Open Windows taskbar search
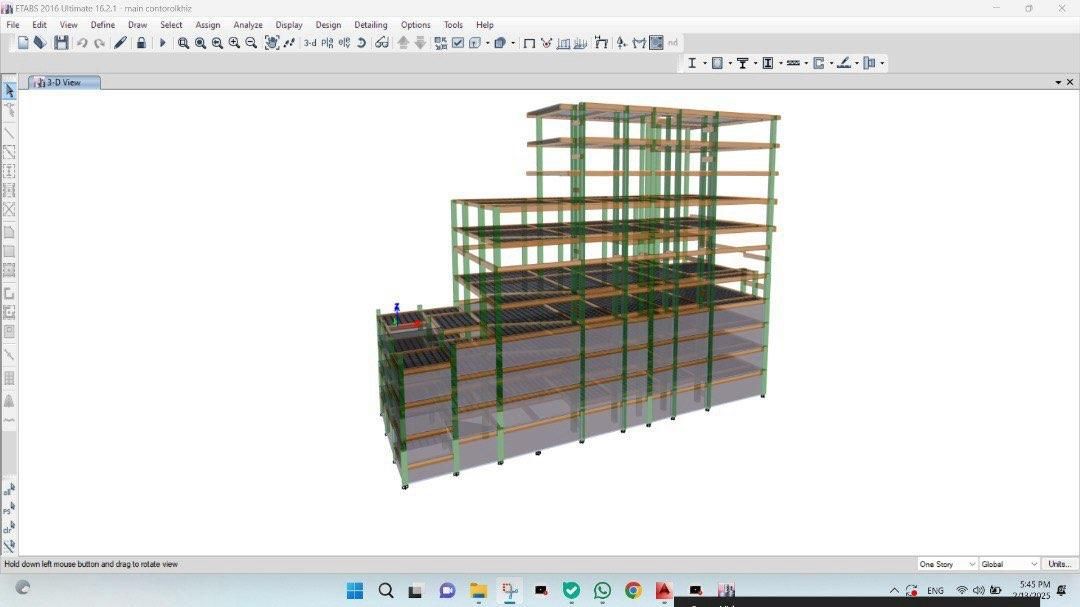Image resolution: width=1080 pixels, height=607 pixels. pyautogui.click(x=386, y=590)
